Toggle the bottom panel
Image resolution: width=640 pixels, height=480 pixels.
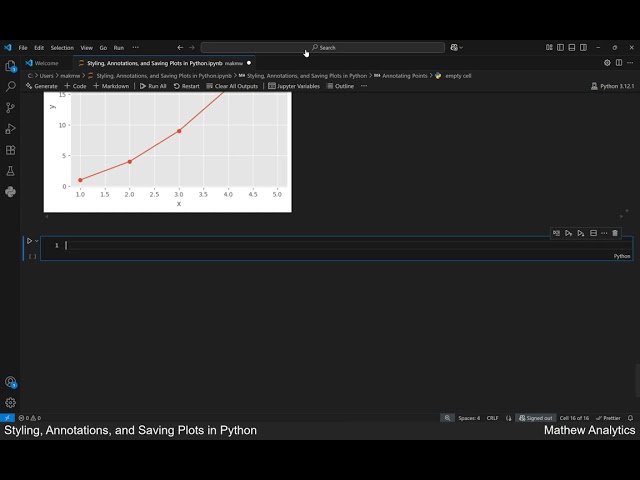[x=572, y=48]
